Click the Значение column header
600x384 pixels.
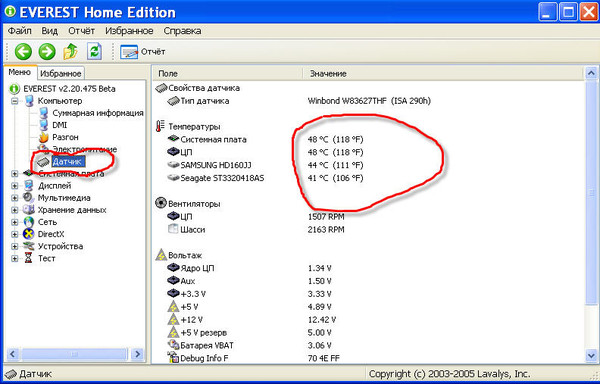click(x=443, y=73)
